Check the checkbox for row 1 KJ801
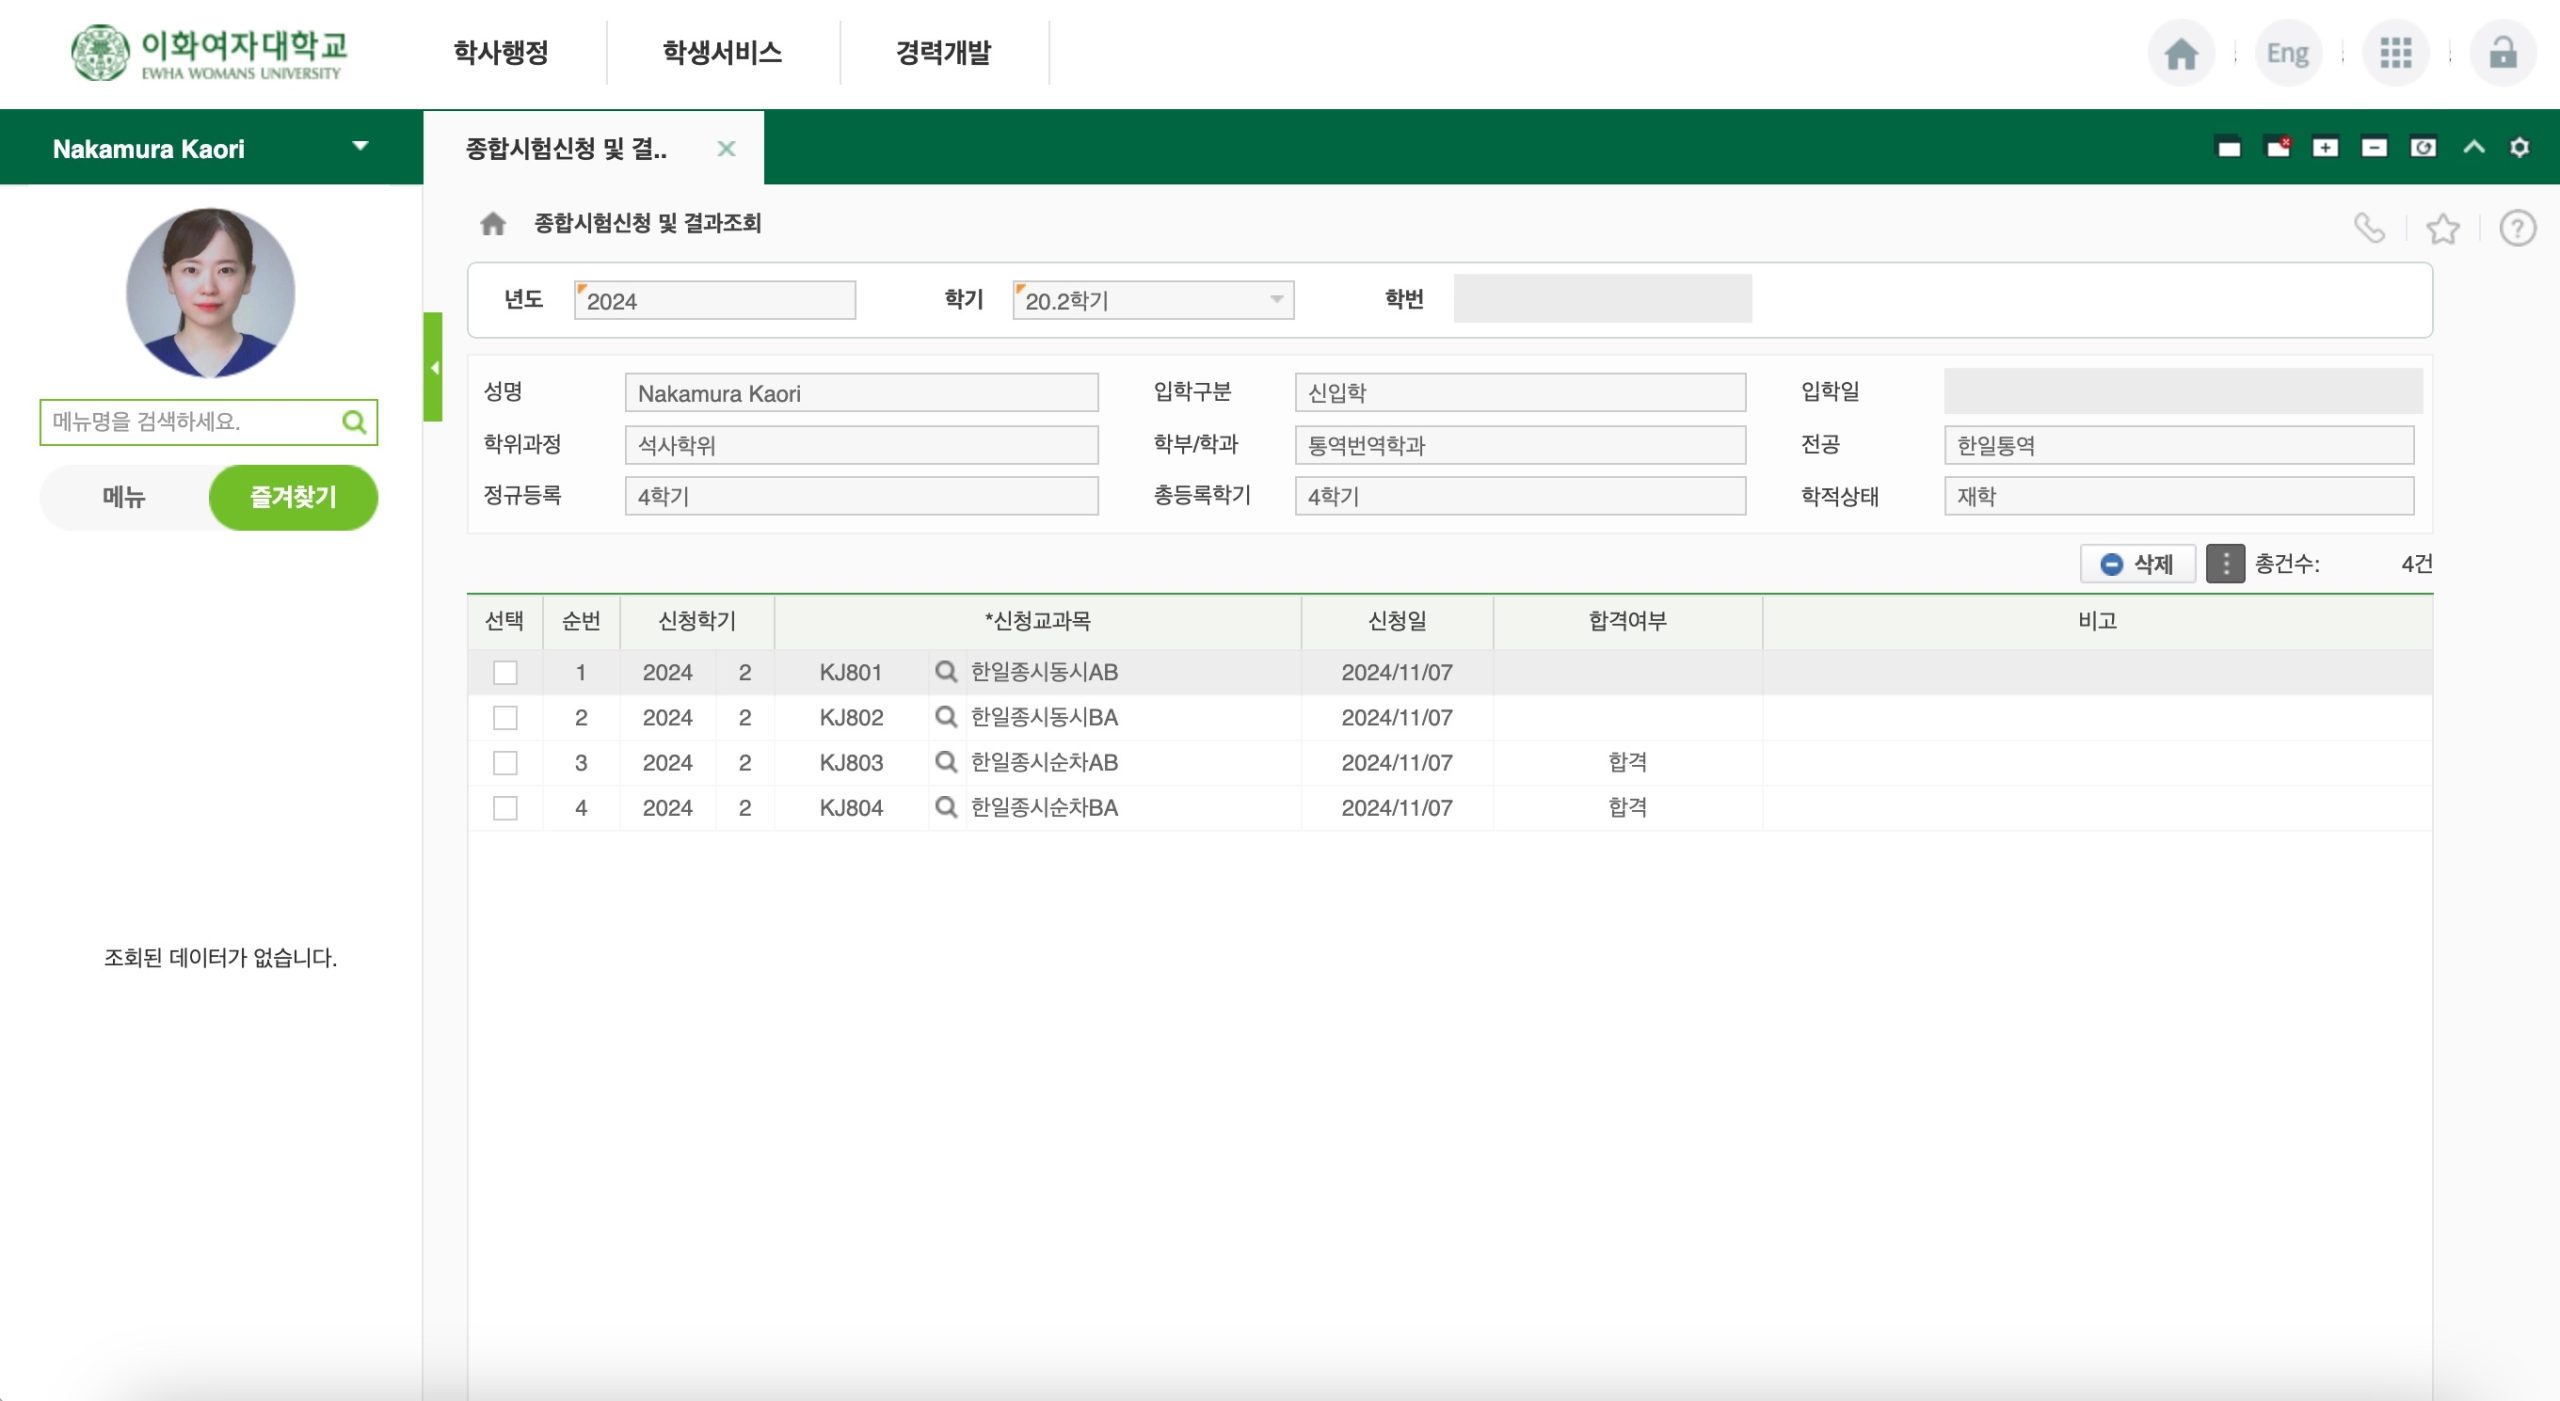The width and height of the screenshot is (2560, 1401). coord(505,673)
